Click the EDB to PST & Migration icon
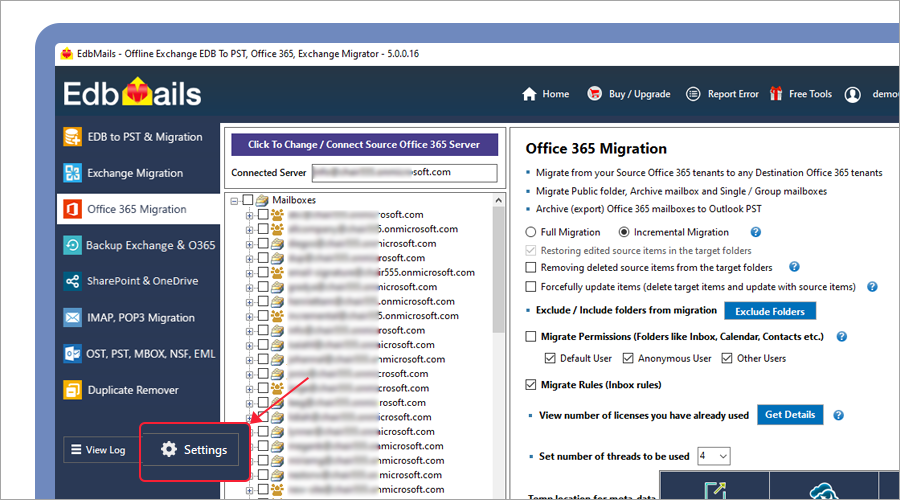The width and height of the screenshot is (900, 500). [72, 137]
